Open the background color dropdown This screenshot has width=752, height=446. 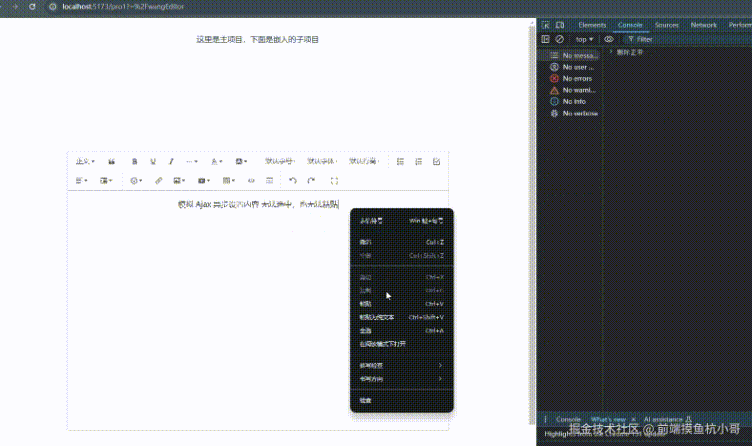click(x=241, y=162)
